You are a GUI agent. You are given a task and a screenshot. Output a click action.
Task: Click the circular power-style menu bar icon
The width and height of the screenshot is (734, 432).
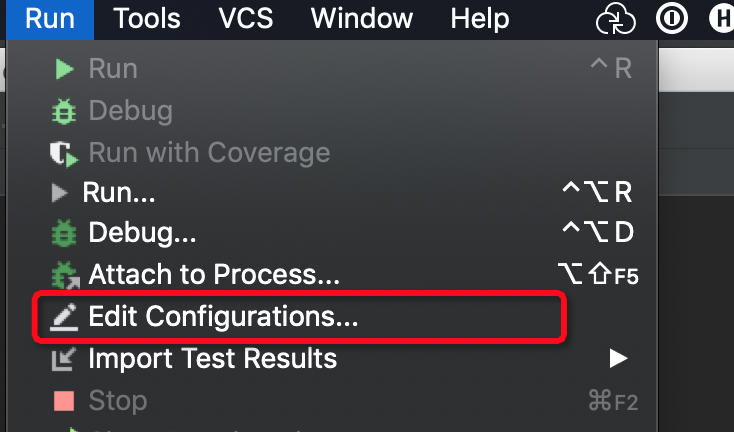coord(670,19)
